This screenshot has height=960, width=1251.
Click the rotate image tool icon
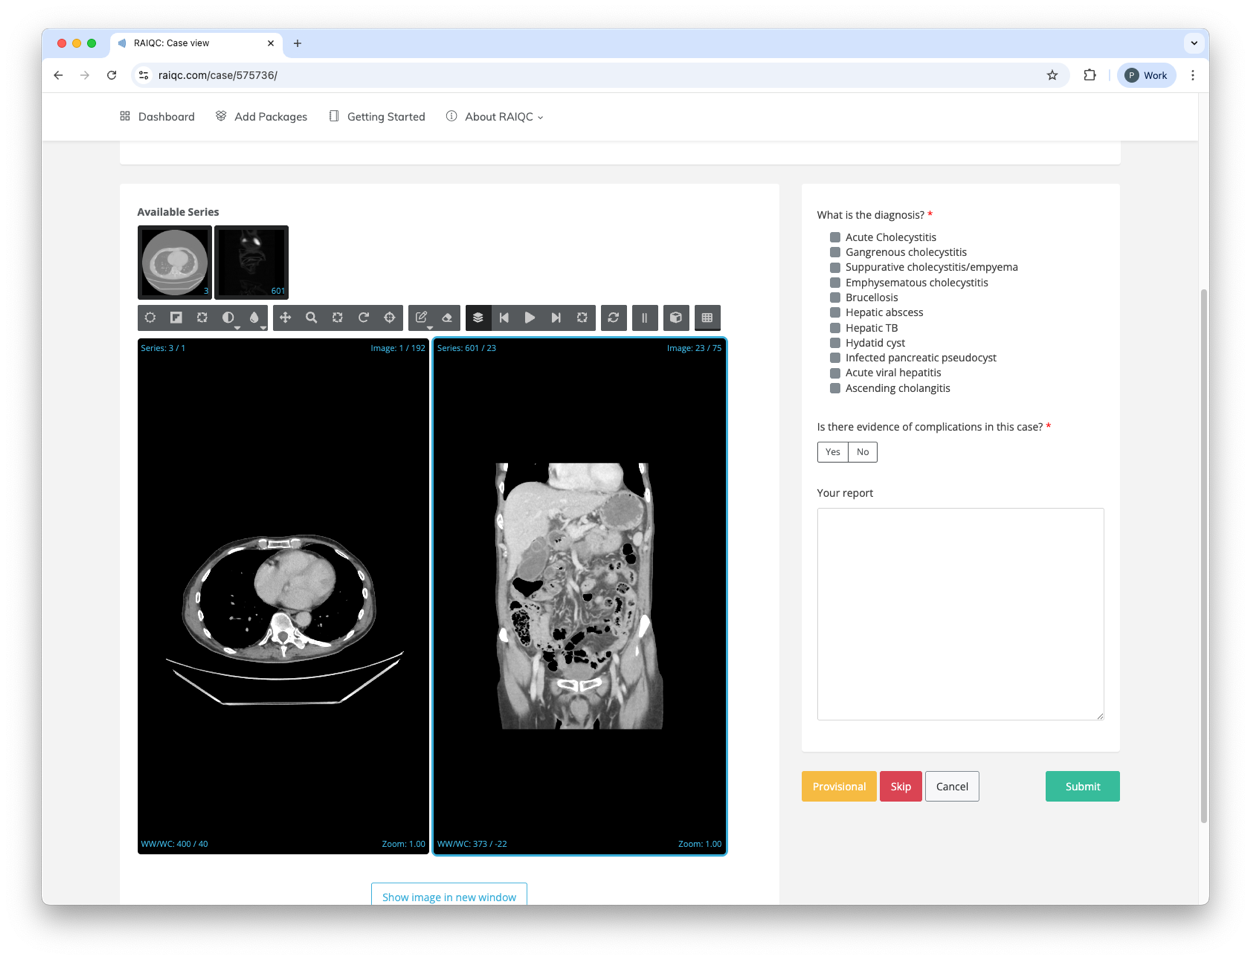click(x=363, y=318)
